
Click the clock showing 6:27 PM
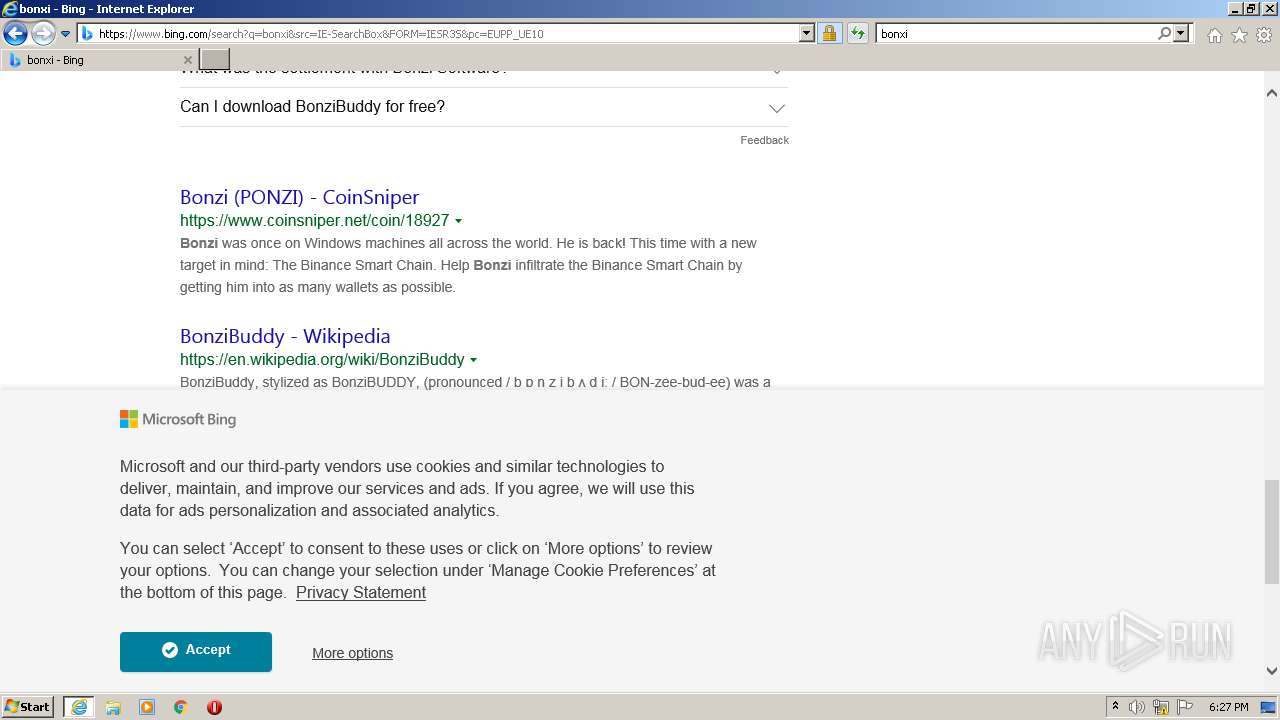point(1228,707)
